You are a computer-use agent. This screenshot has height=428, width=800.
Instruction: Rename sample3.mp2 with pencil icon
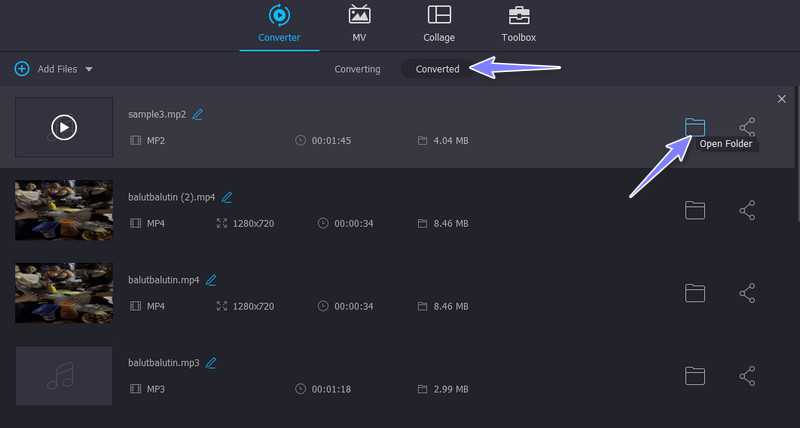coord(198,115)
